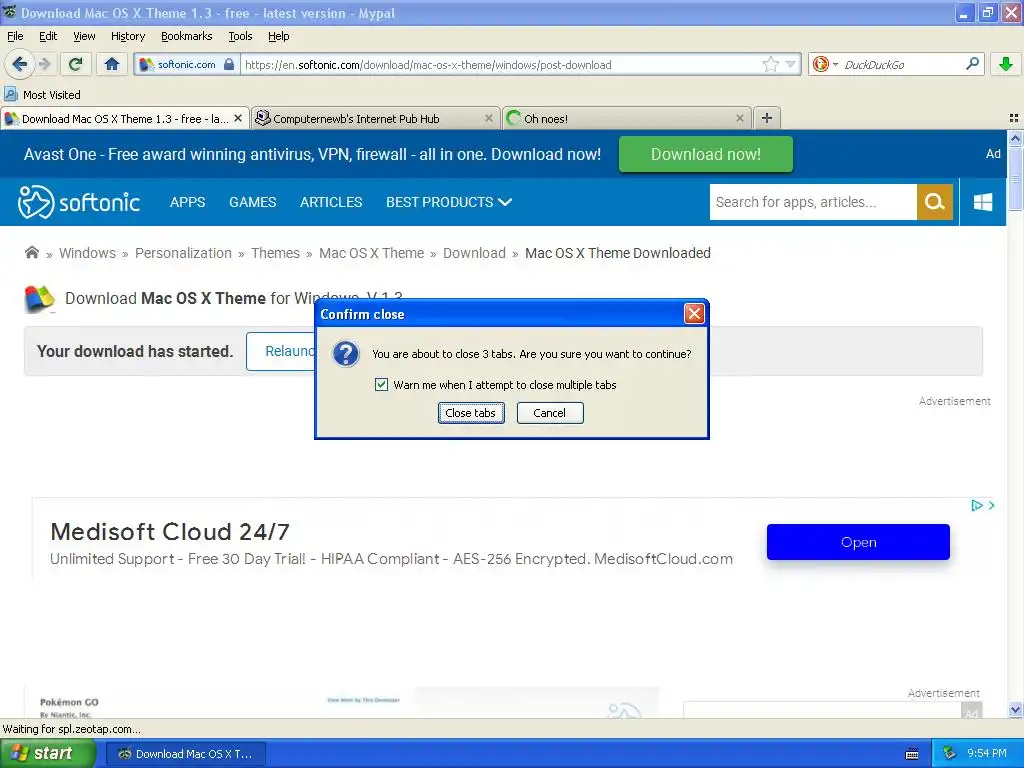Click the vertical scrollbar thumb
Viewport: 1024px width, 768px height.
tap(1015, 178)
